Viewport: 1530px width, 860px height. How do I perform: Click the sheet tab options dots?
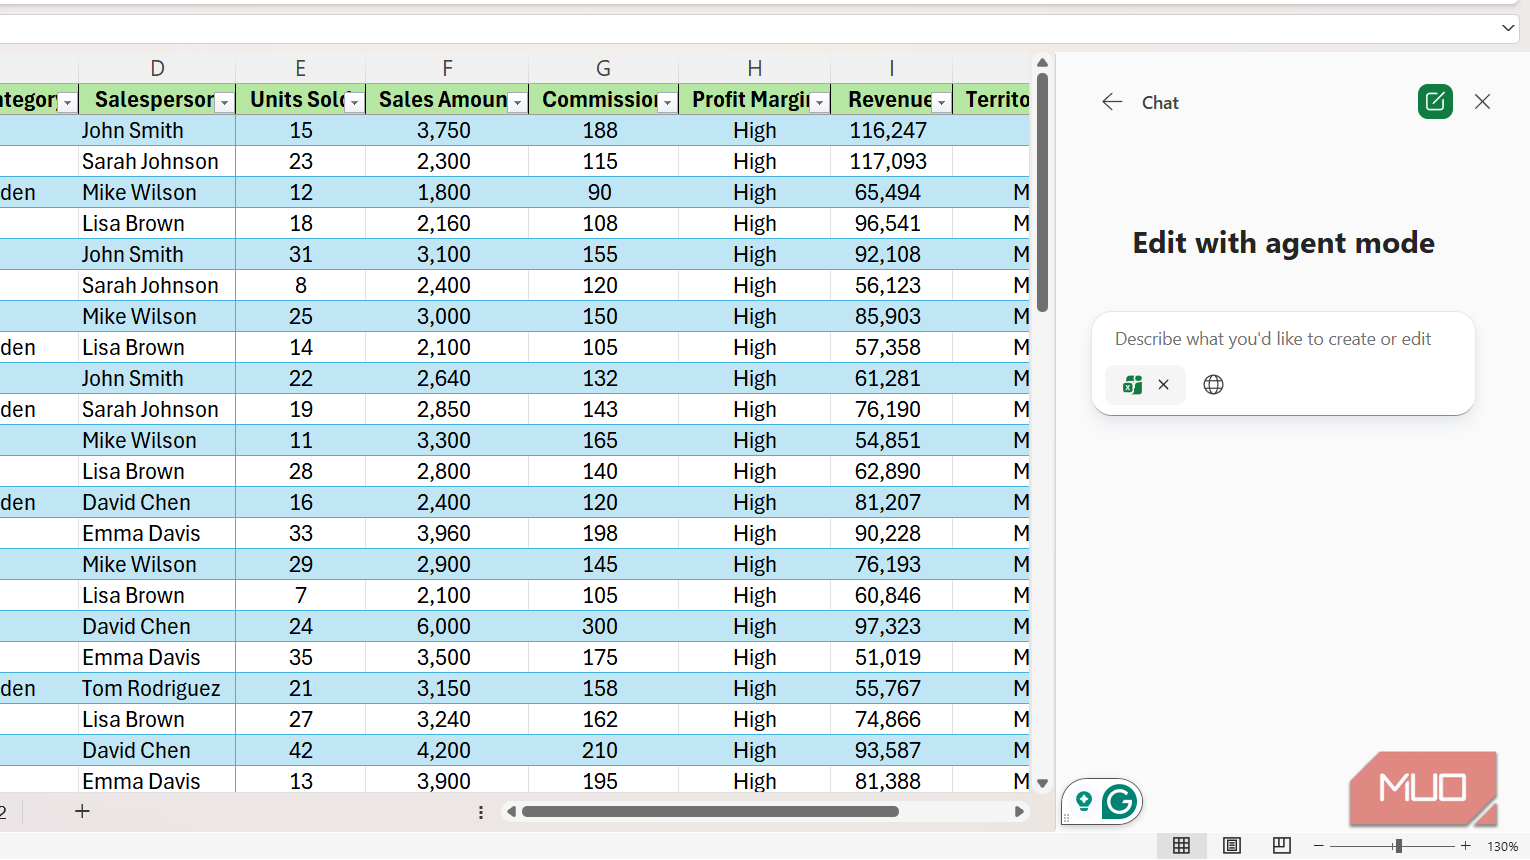point(481,812)
